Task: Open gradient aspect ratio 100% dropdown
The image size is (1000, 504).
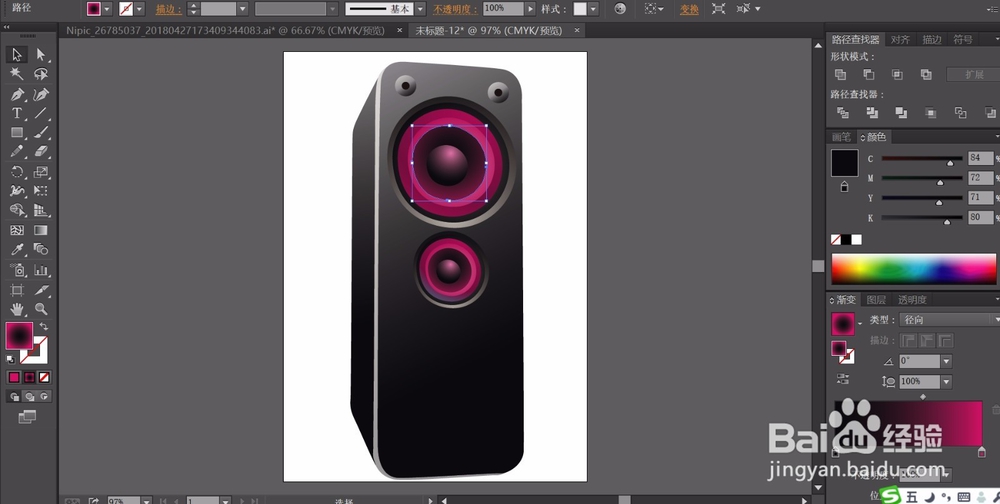Action: pos(947,382)
